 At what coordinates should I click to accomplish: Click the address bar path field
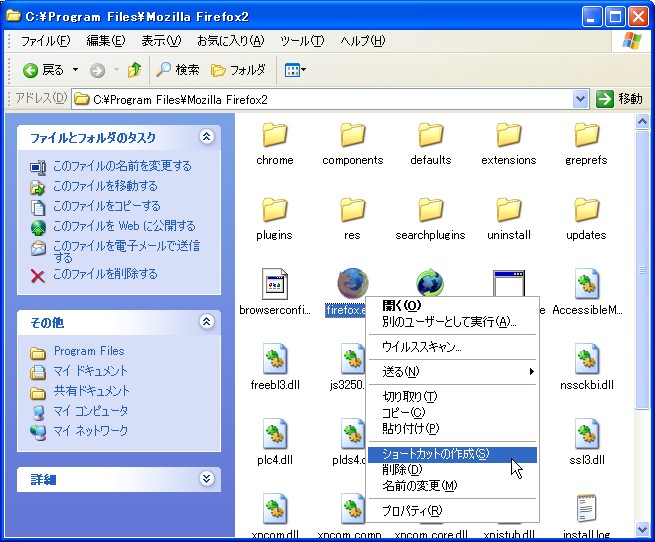[322, 99]
